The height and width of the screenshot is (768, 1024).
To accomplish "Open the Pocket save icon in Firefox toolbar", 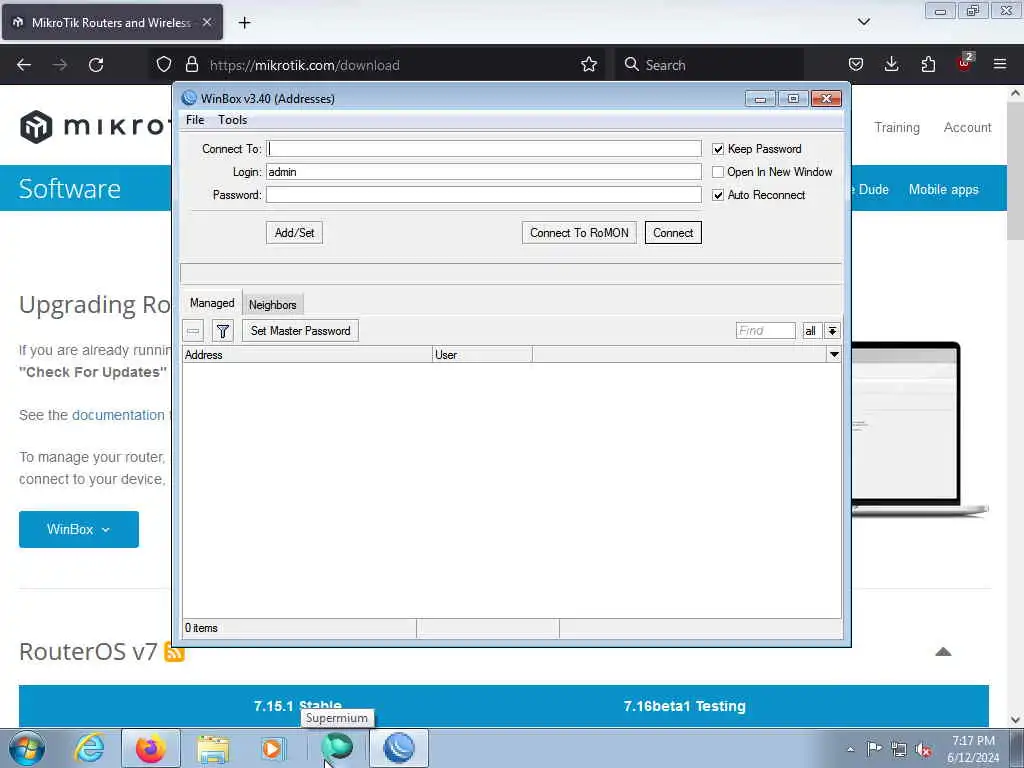I will [x=856, y=65].
